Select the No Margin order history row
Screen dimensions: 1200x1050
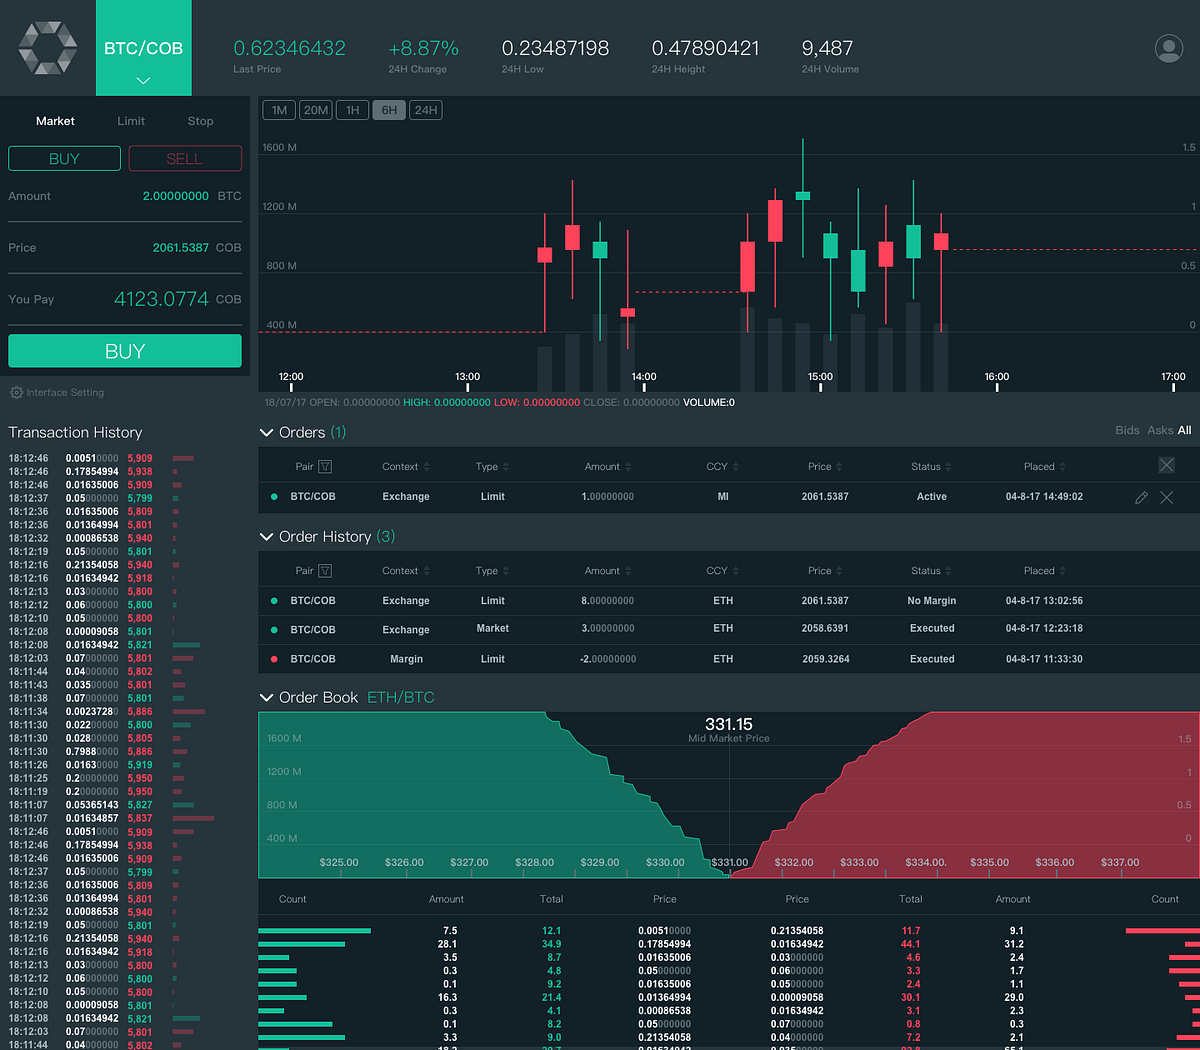[x=729, y=600]
